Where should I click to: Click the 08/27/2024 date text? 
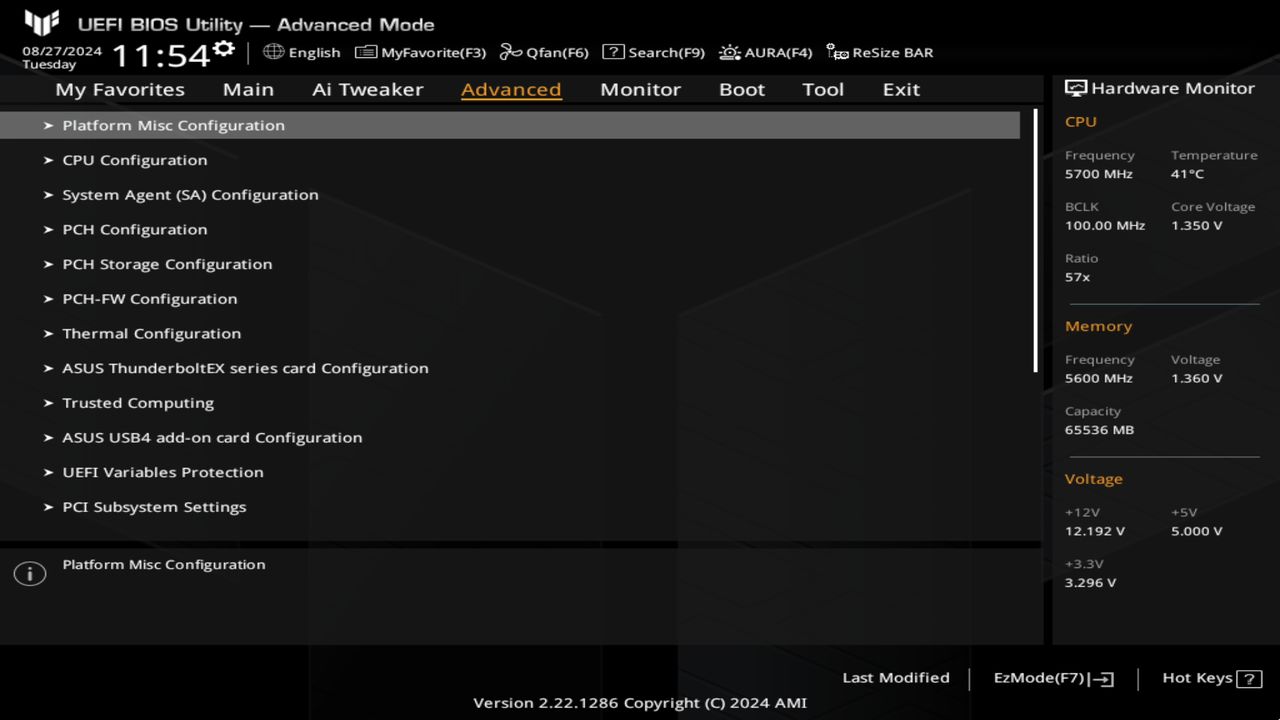point(62,50)
